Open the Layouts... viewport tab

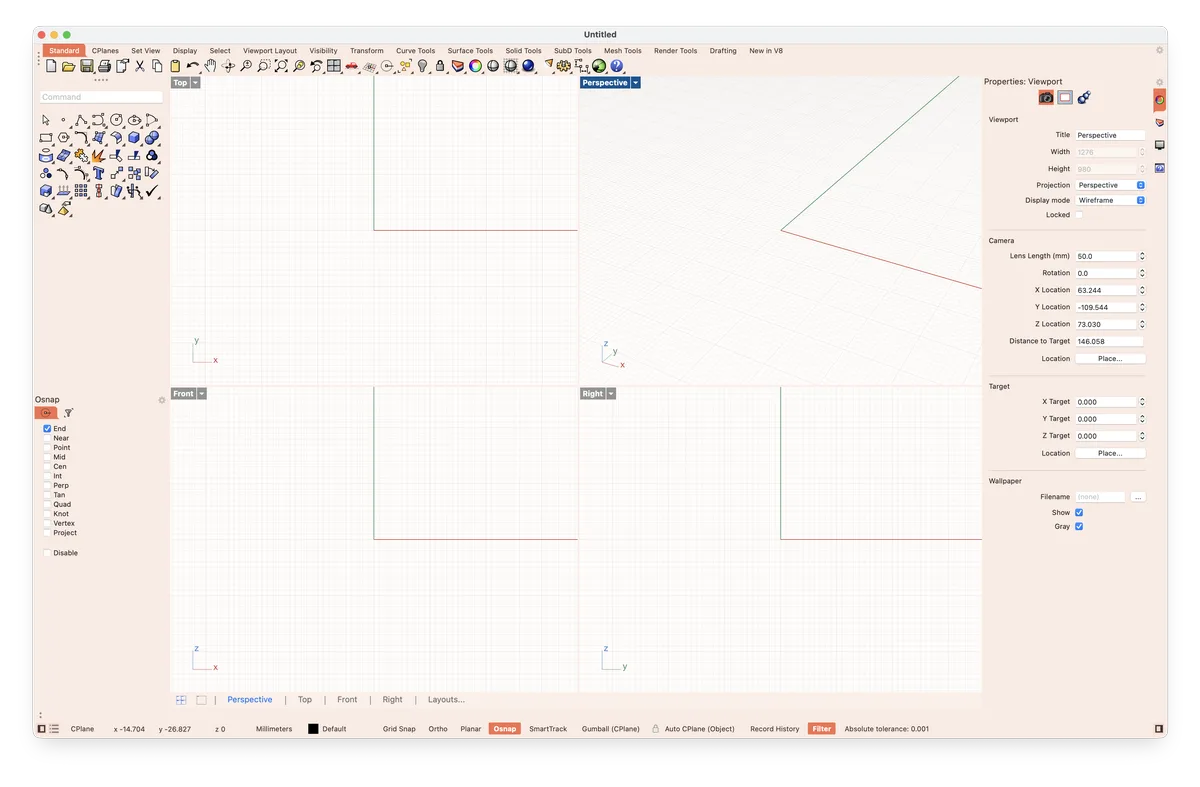[x=446, y=700]
